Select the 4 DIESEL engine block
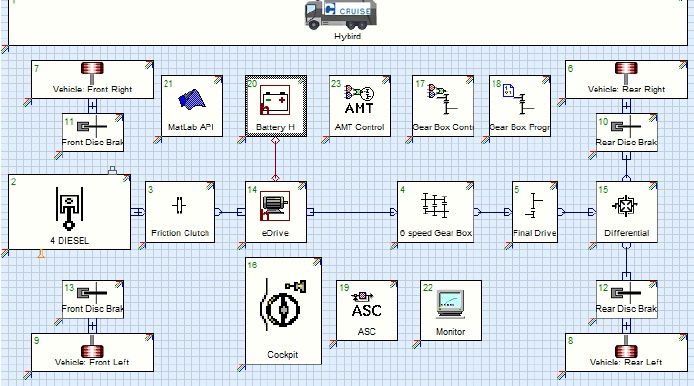Image resolution: width=694 pixels, height=386 pixels. coord(69,212)
